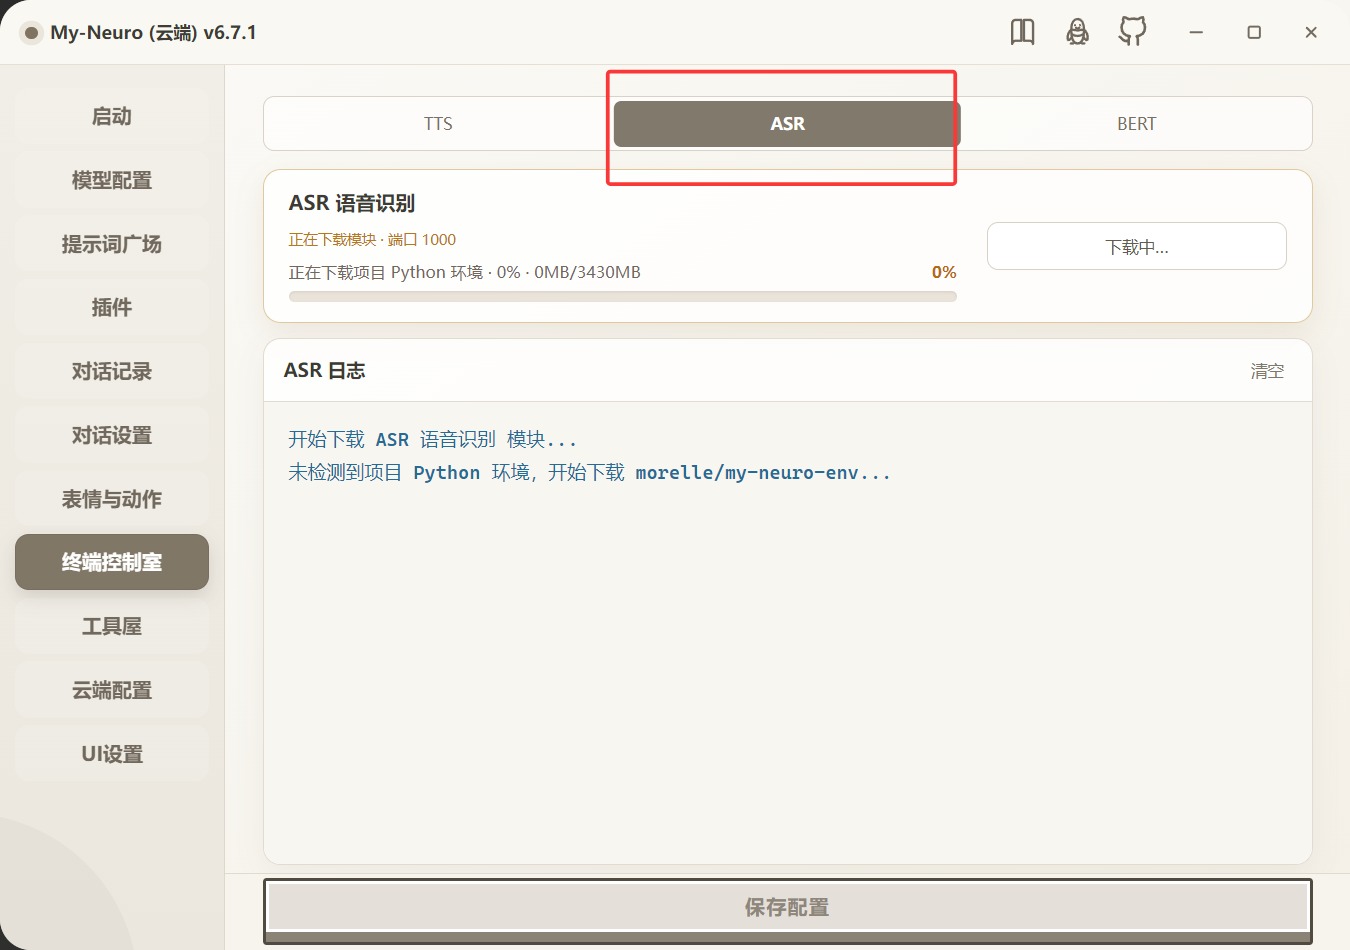Click the Python 环境 download progress text
Viewport: 1350px width, 950px height.
(465, 272)
